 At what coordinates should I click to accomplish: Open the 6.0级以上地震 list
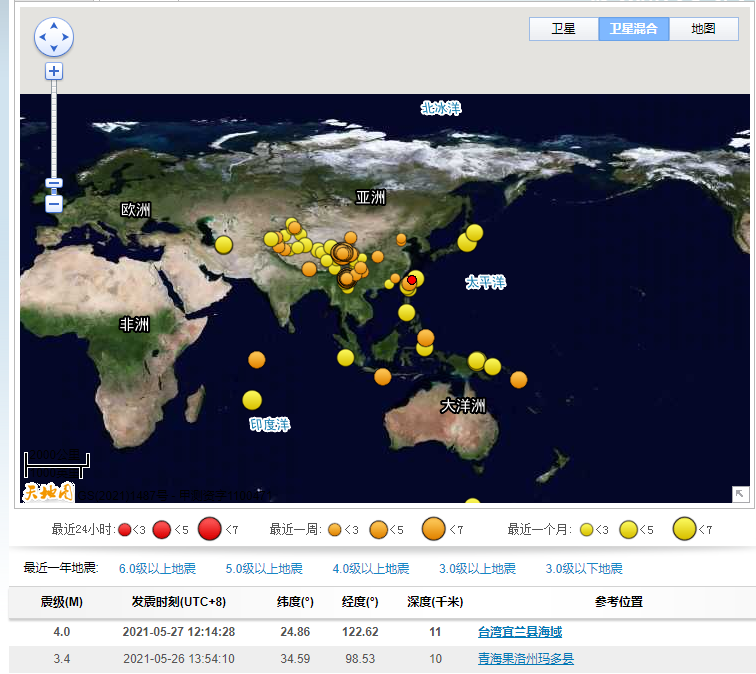tap(157, 569)
